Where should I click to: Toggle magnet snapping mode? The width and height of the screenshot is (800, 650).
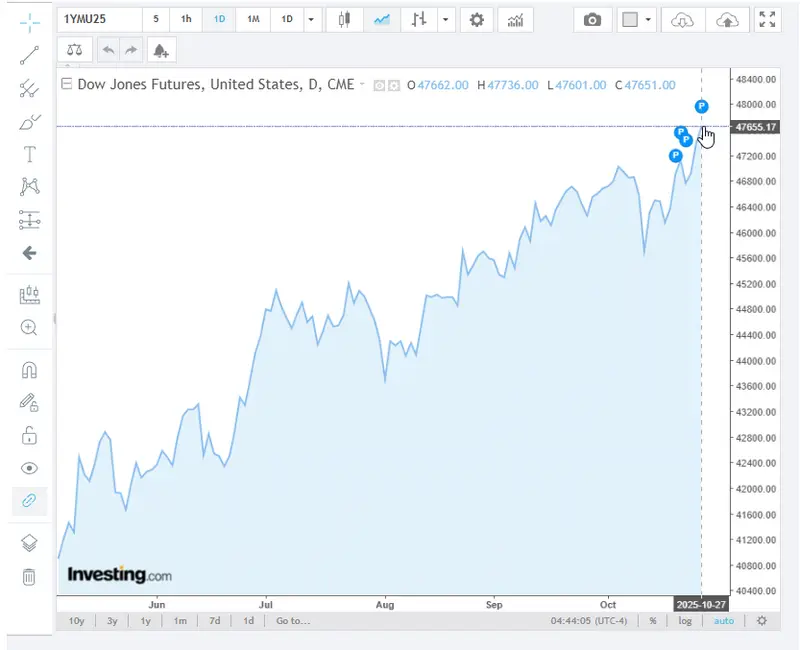click(x=29, y=370)
